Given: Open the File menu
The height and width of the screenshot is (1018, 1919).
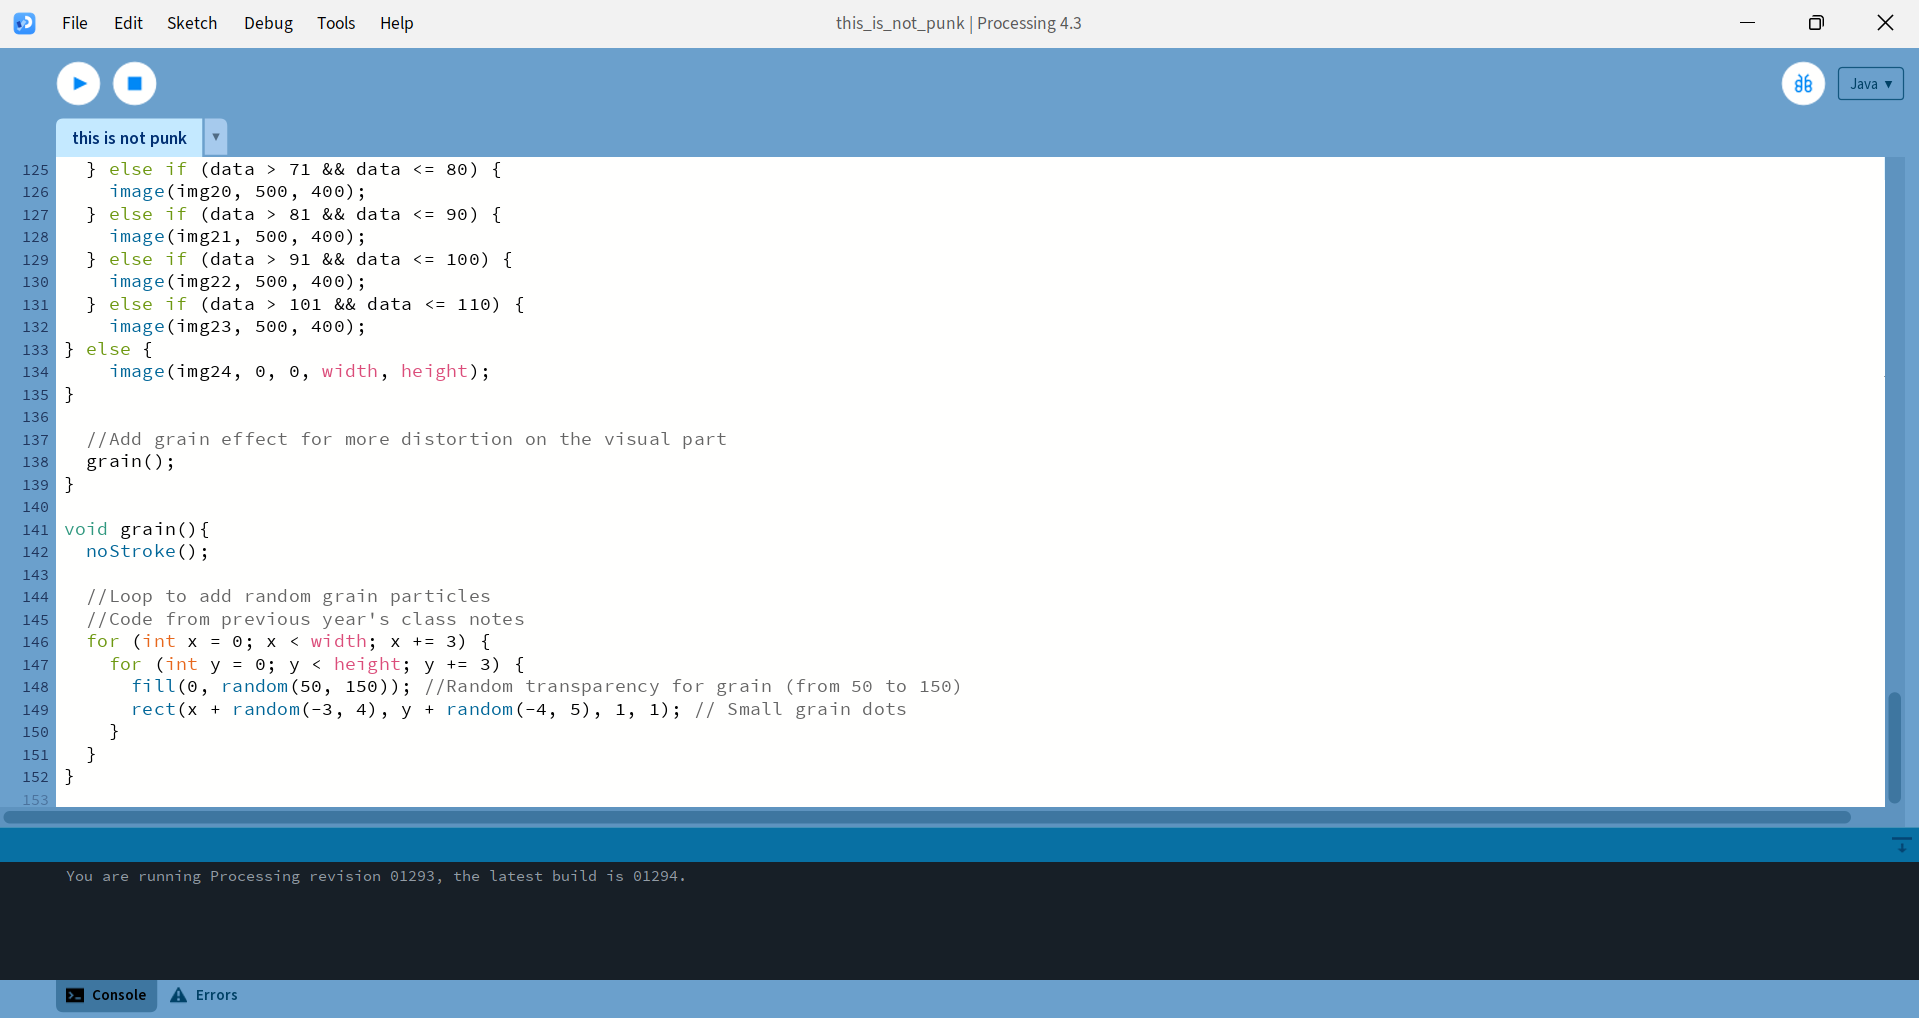Looking at the screenshot, I should coord(75,23).
